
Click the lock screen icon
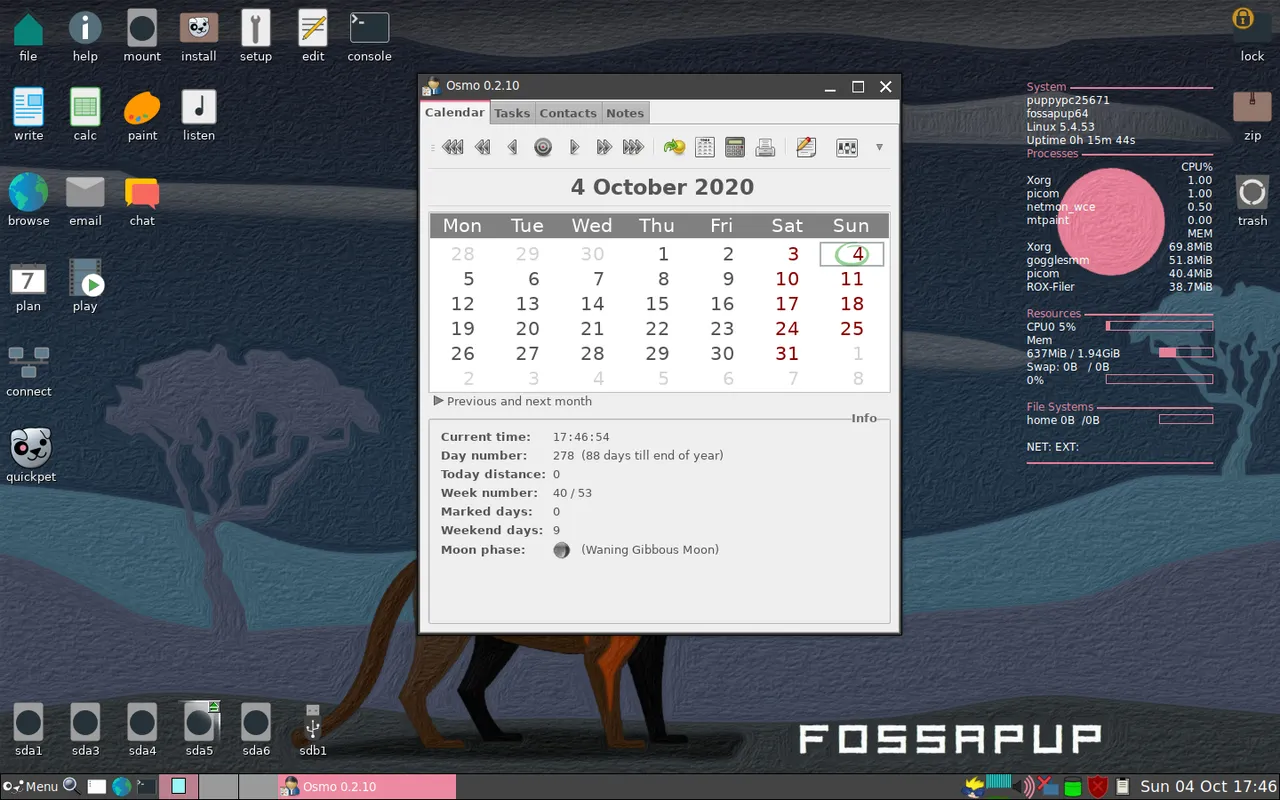coord(1252,35)
